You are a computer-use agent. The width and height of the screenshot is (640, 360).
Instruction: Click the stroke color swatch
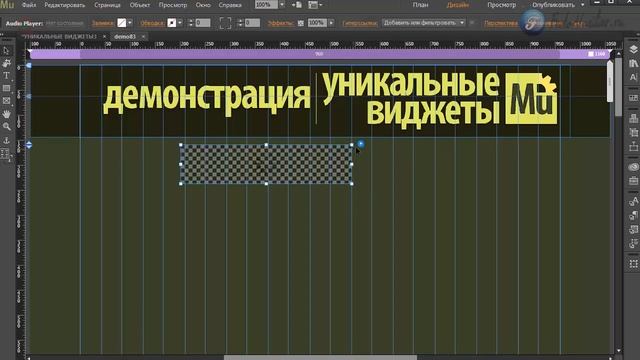point(172,23)
